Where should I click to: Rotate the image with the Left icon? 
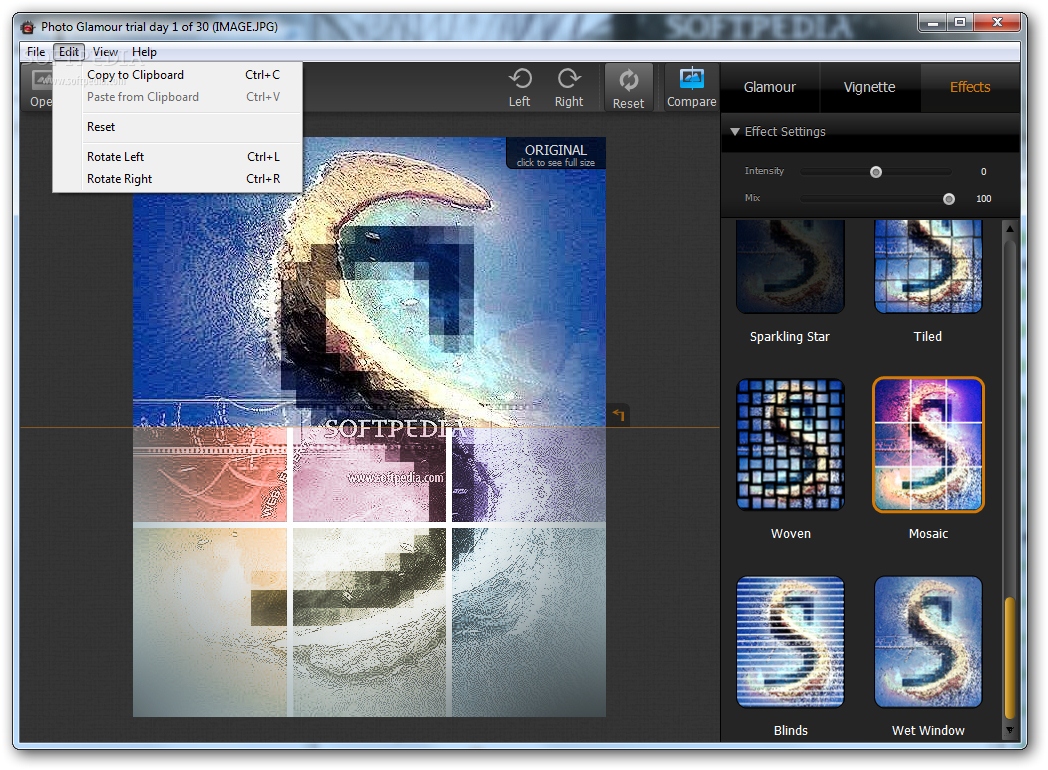point(520,88)
